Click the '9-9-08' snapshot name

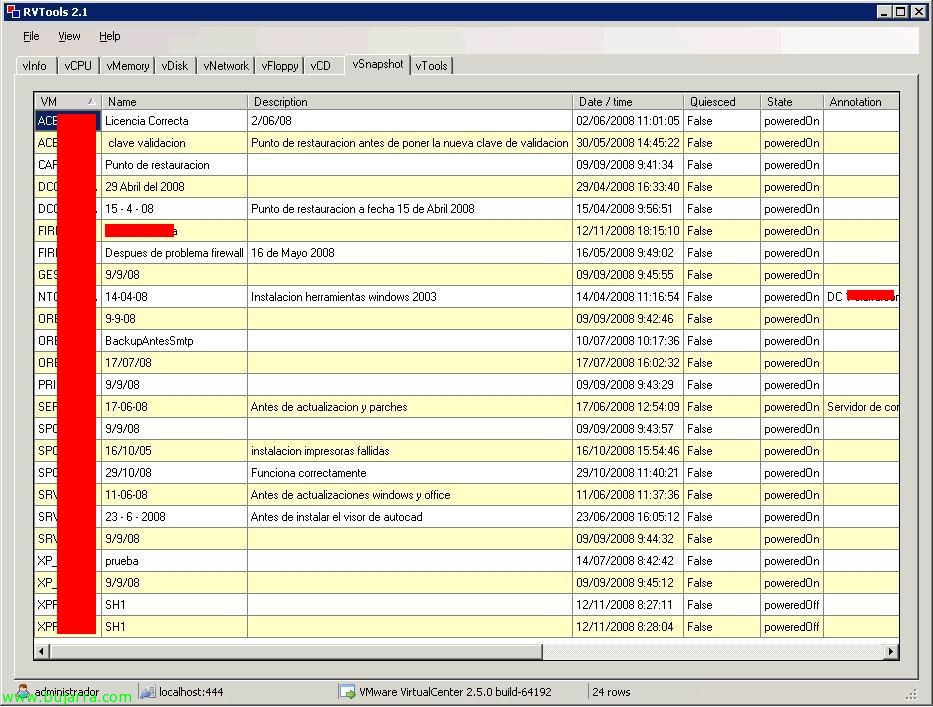click(120, 319)
